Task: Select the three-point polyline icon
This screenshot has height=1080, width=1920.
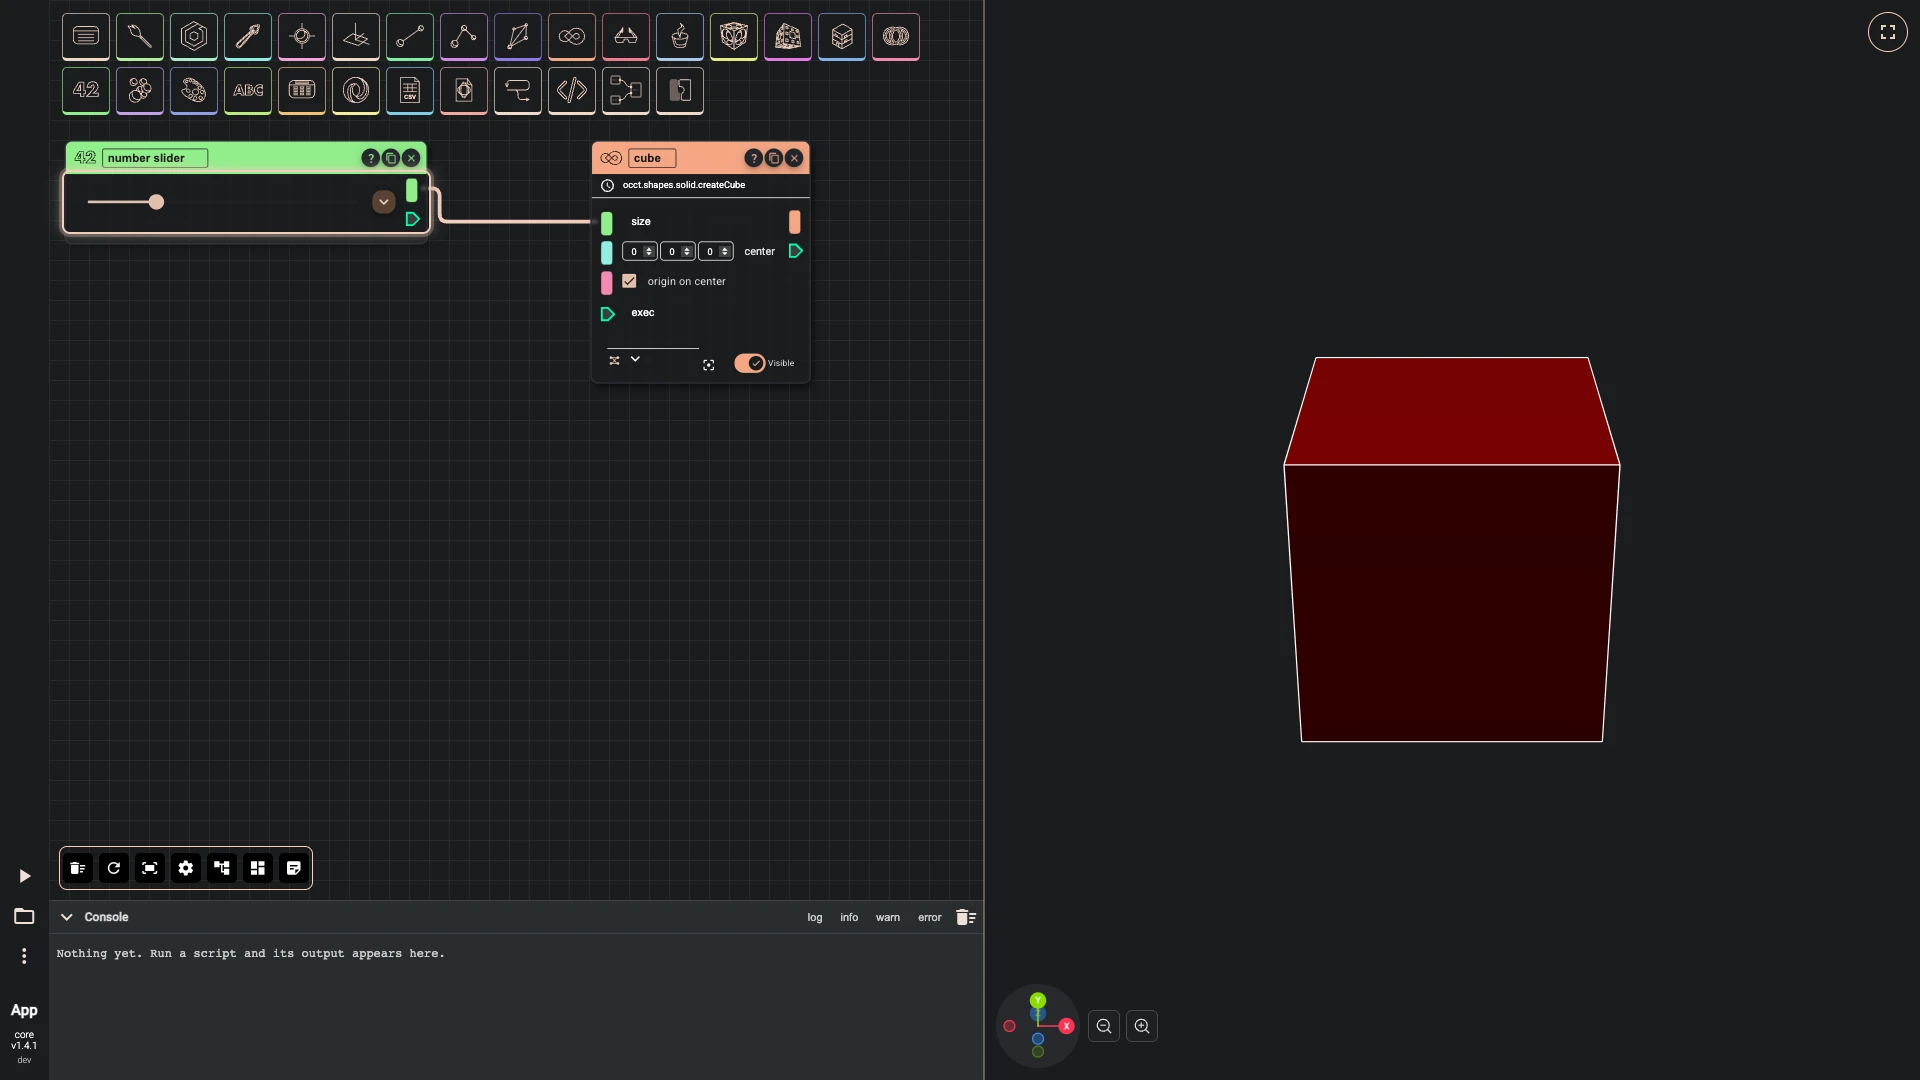Action: (x=464, y=37)
